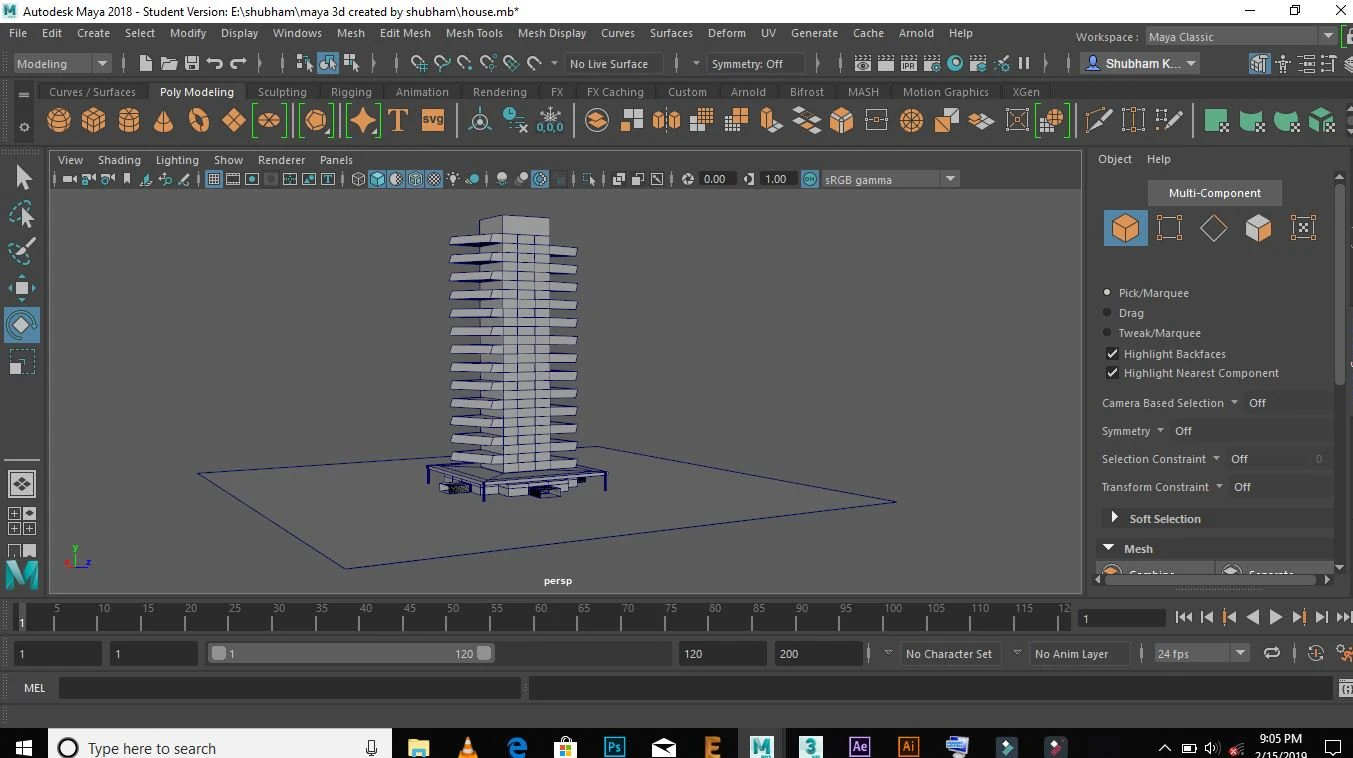Go to start of playback range

[1184, 618]
